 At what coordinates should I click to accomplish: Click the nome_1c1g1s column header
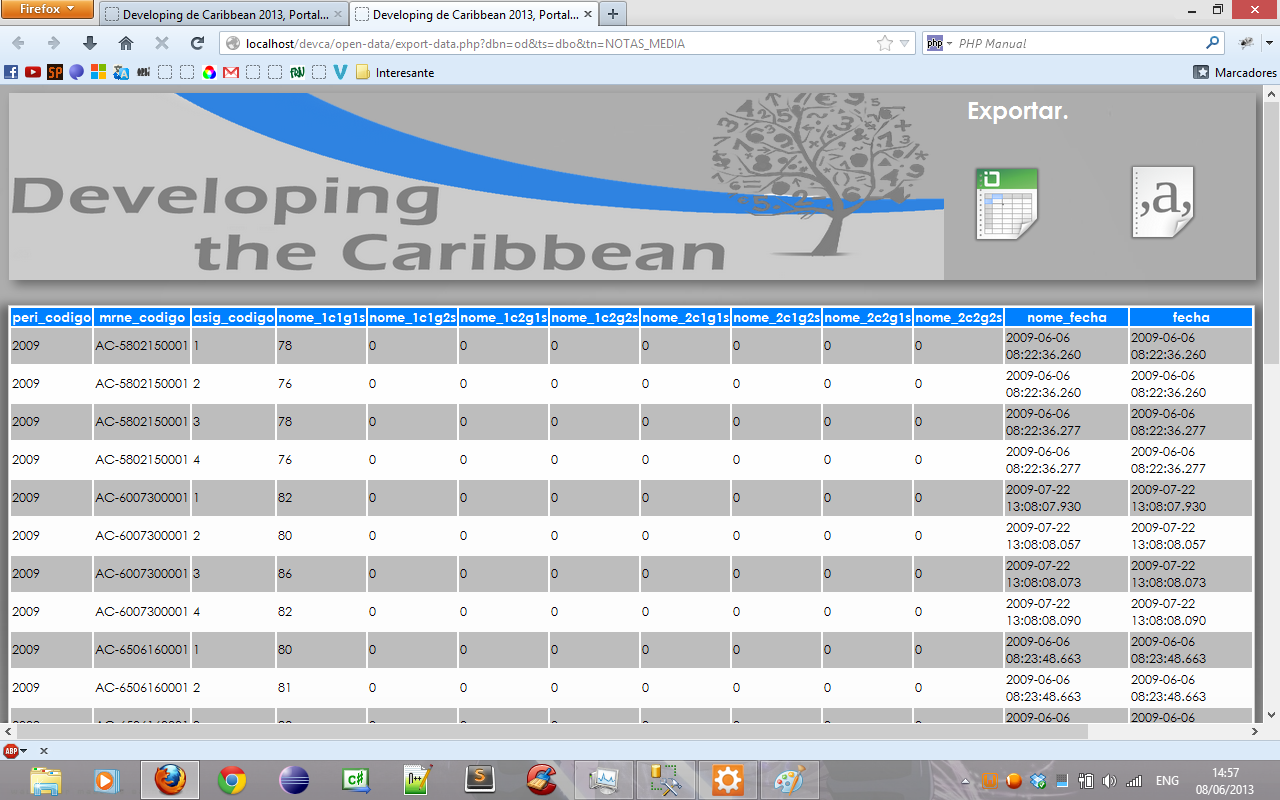coord(321,317)
